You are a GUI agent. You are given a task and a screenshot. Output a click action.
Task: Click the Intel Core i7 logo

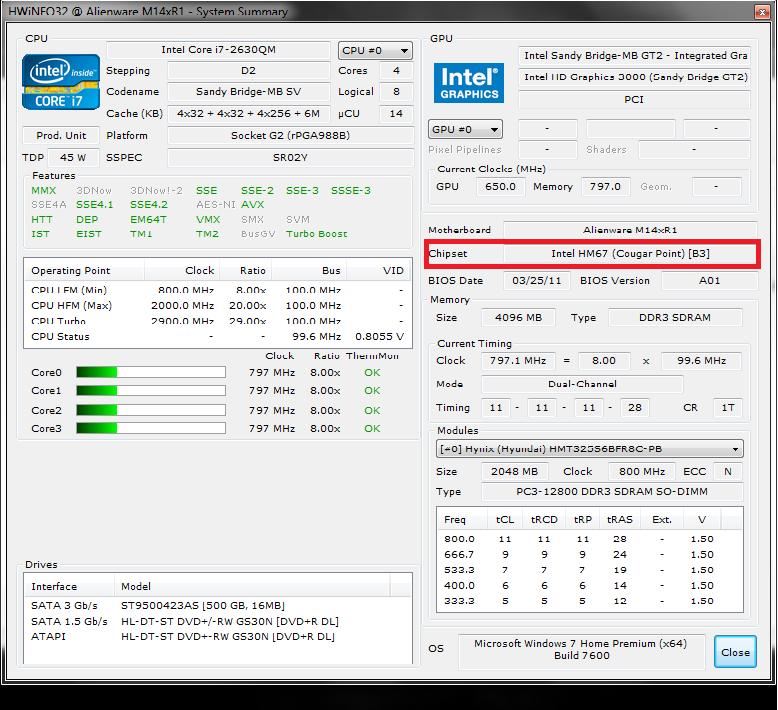click(x=61, y=82)
